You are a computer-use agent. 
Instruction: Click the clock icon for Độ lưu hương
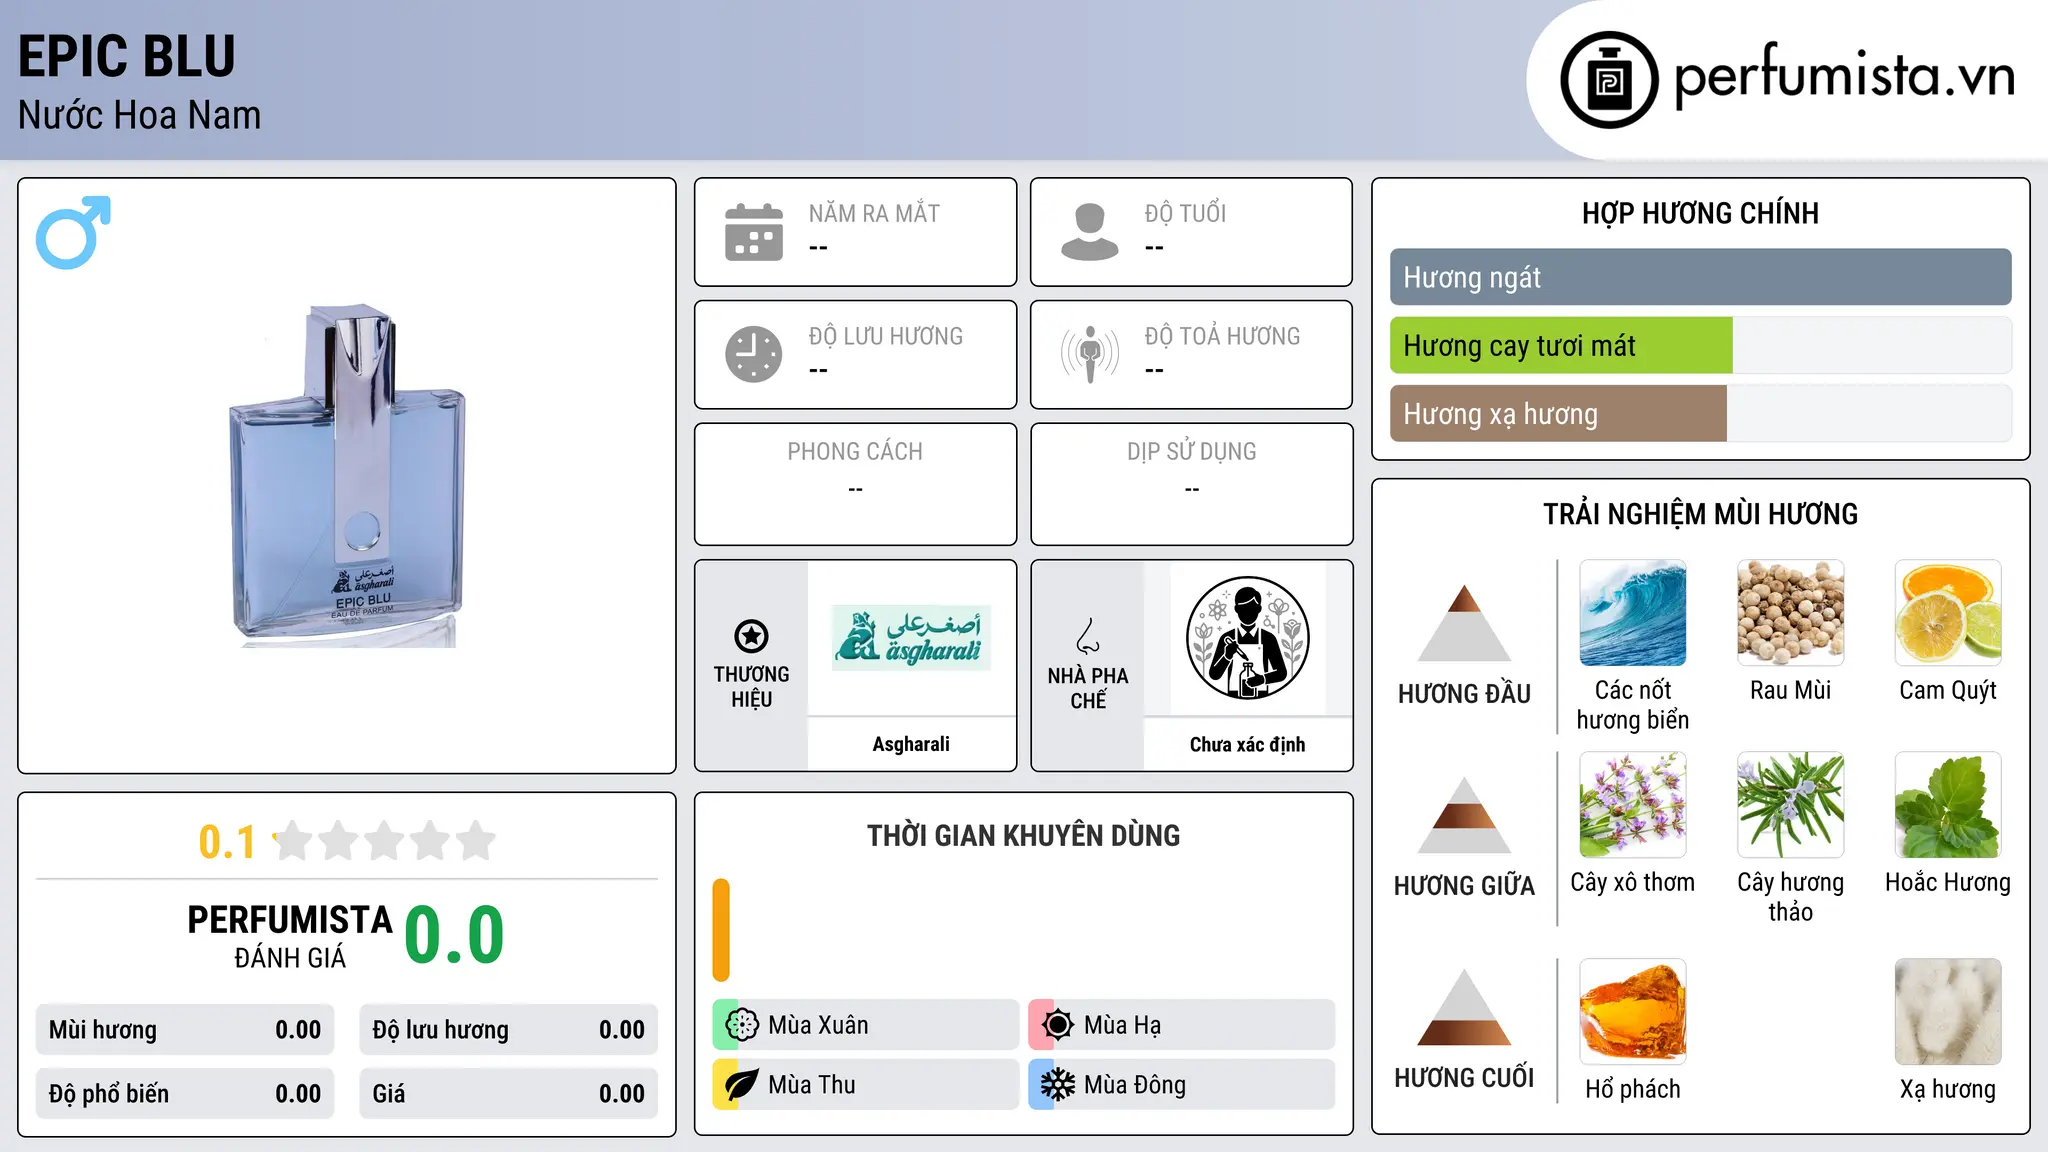click(x=754, y=354)
